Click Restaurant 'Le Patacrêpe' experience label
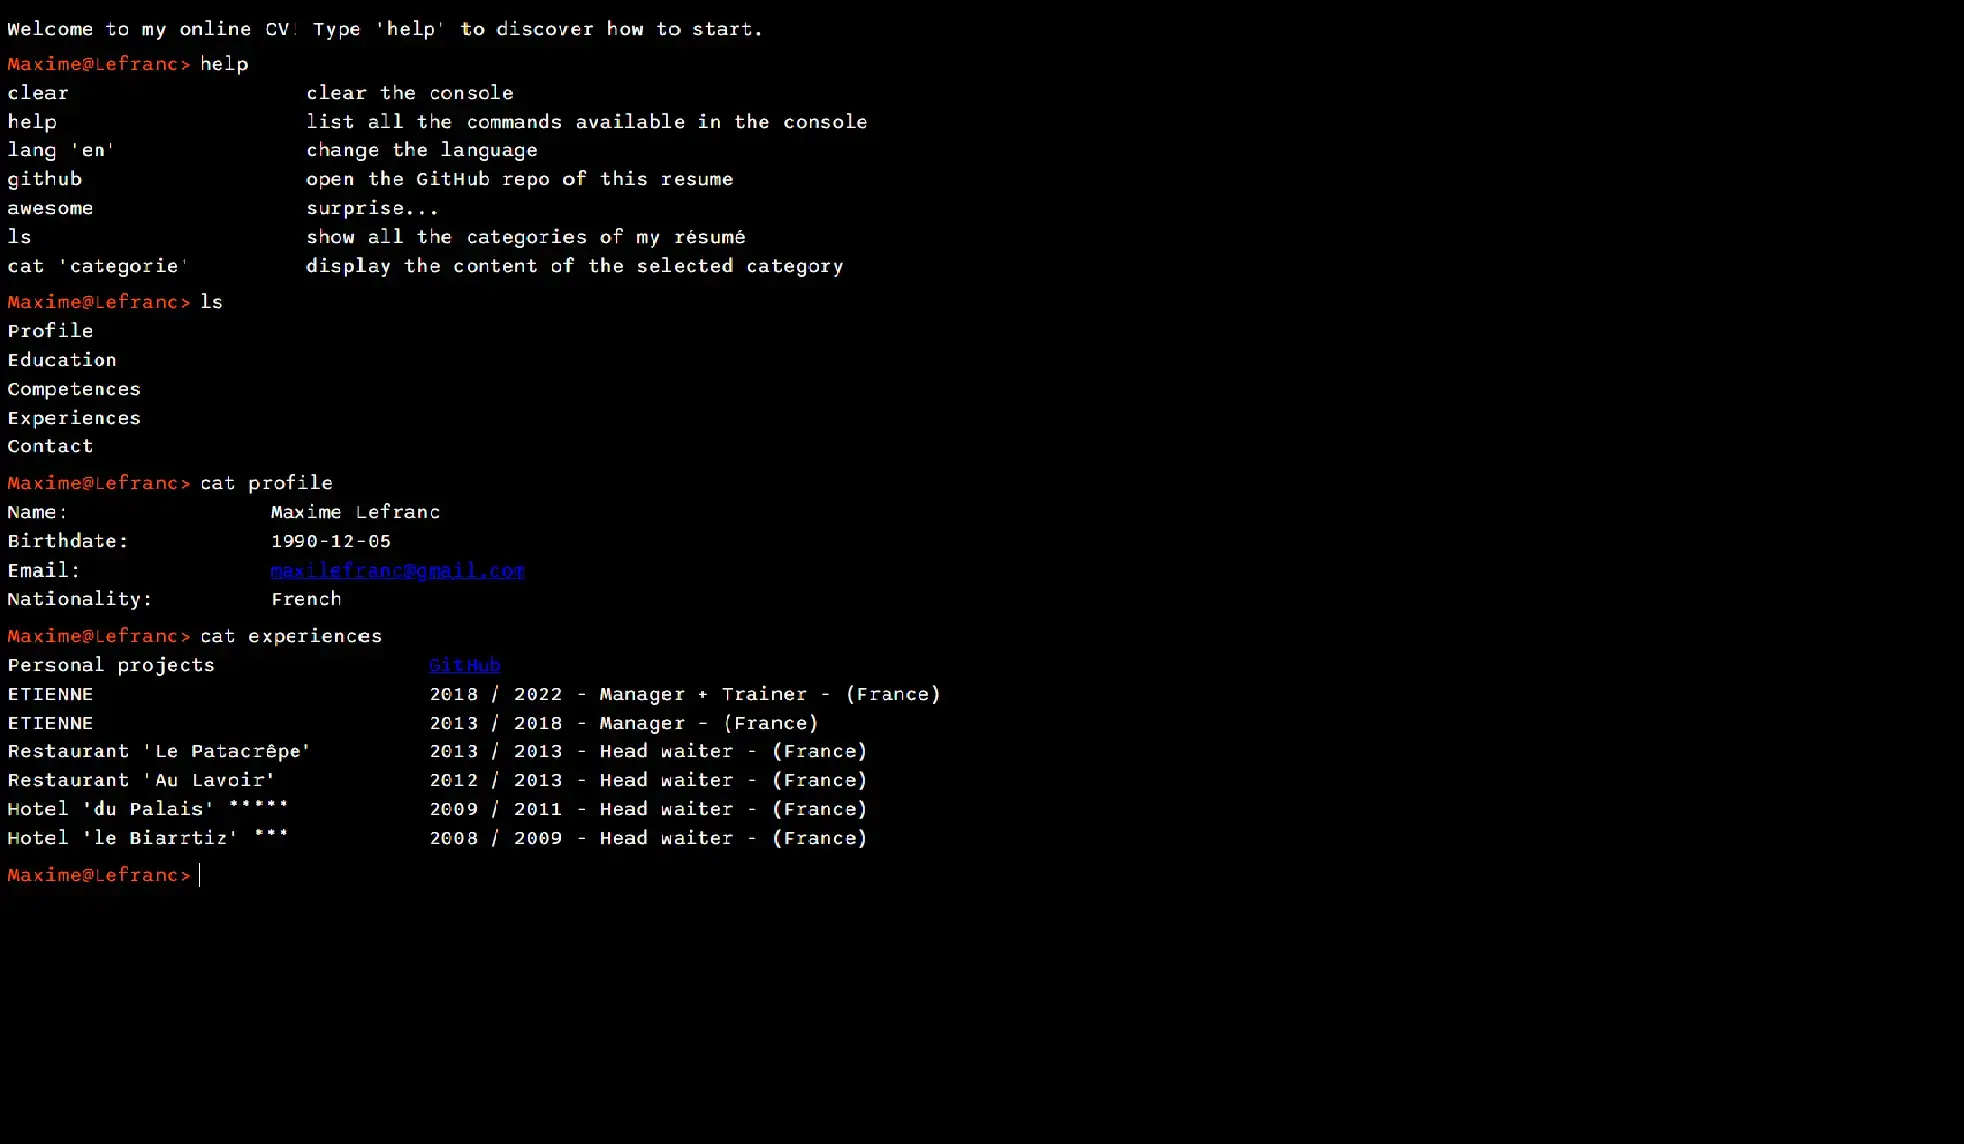 pyautogui.click(x=159, y=751)
